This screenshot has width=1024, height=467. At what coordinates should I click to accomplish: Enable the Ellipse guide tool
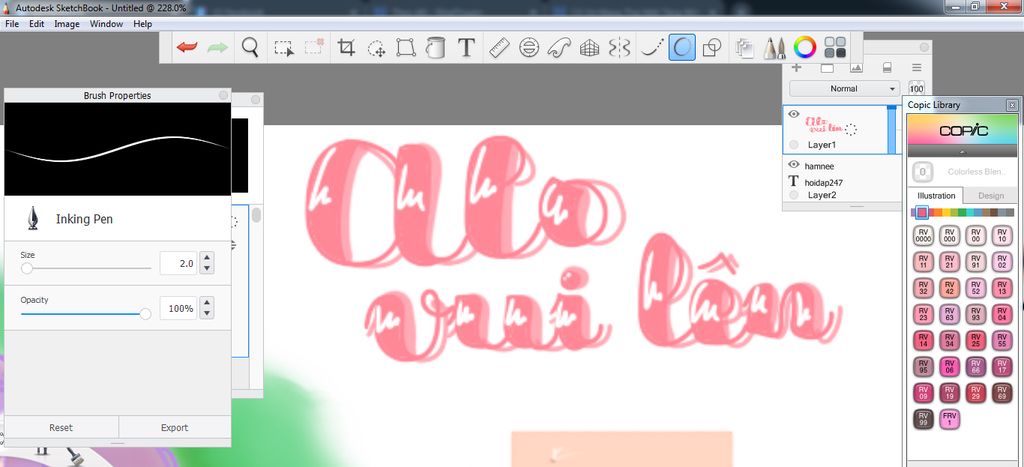coord(529,48)
